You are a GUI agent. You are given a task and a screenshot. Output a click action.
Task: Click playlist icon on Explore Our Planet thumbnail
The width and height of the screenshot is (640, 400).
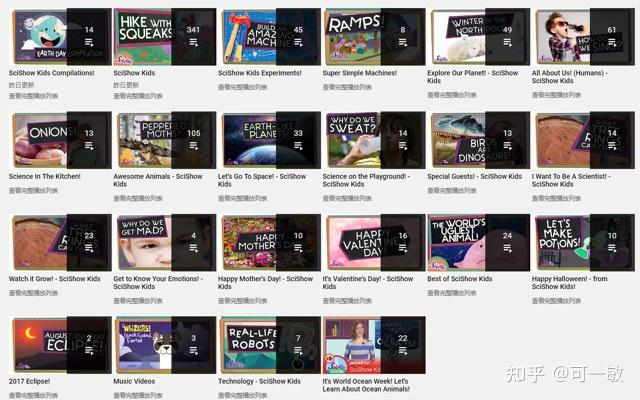[507, 42]
